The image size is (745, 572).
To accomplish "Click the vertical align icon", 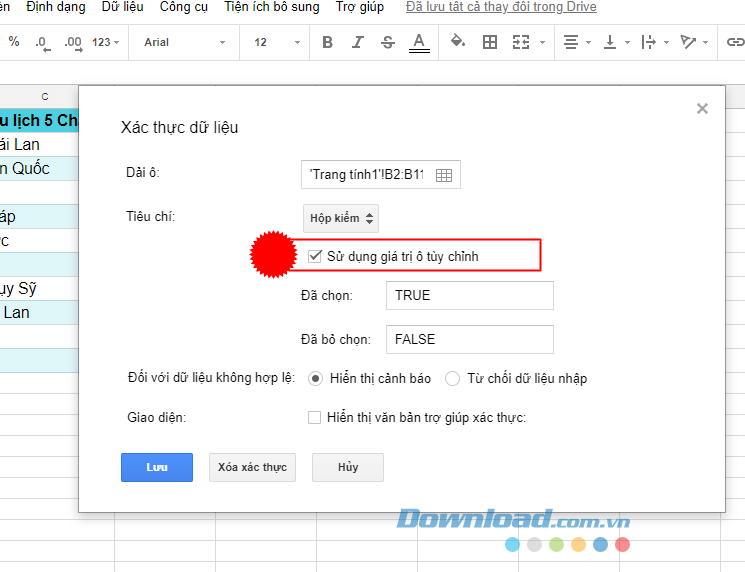I will [x=610, y=42].
